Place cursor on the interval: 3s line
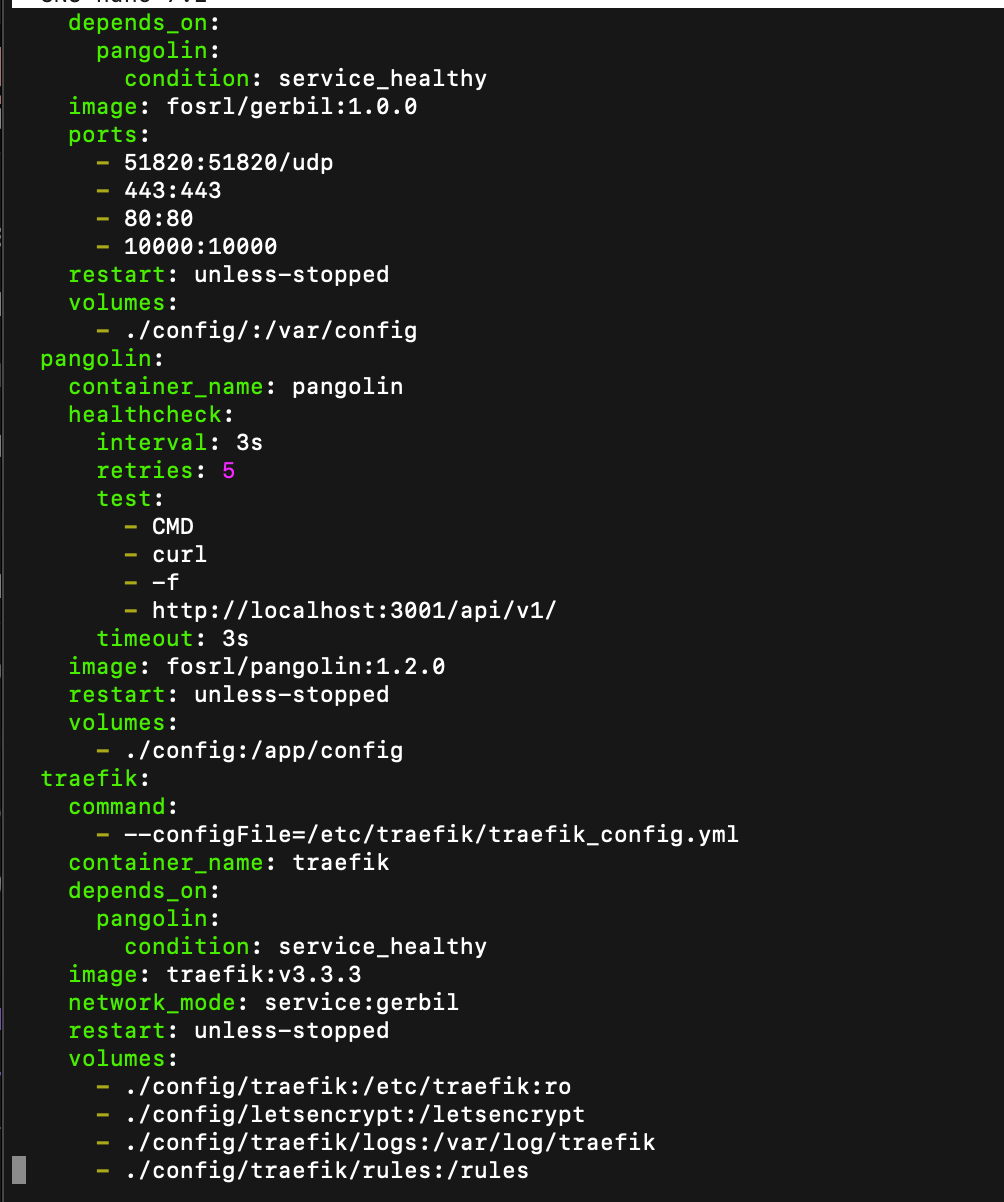This screenshot has height=1202, width=1004. [x=180, y=442]
